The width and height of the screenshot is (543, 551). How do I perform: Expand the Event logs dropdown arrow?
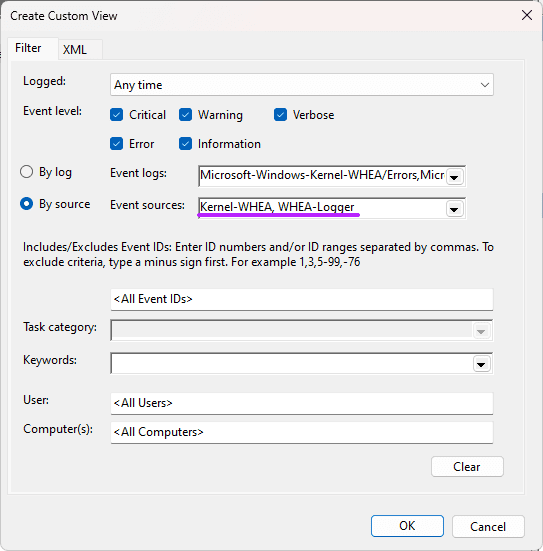(x=454, y=177)
